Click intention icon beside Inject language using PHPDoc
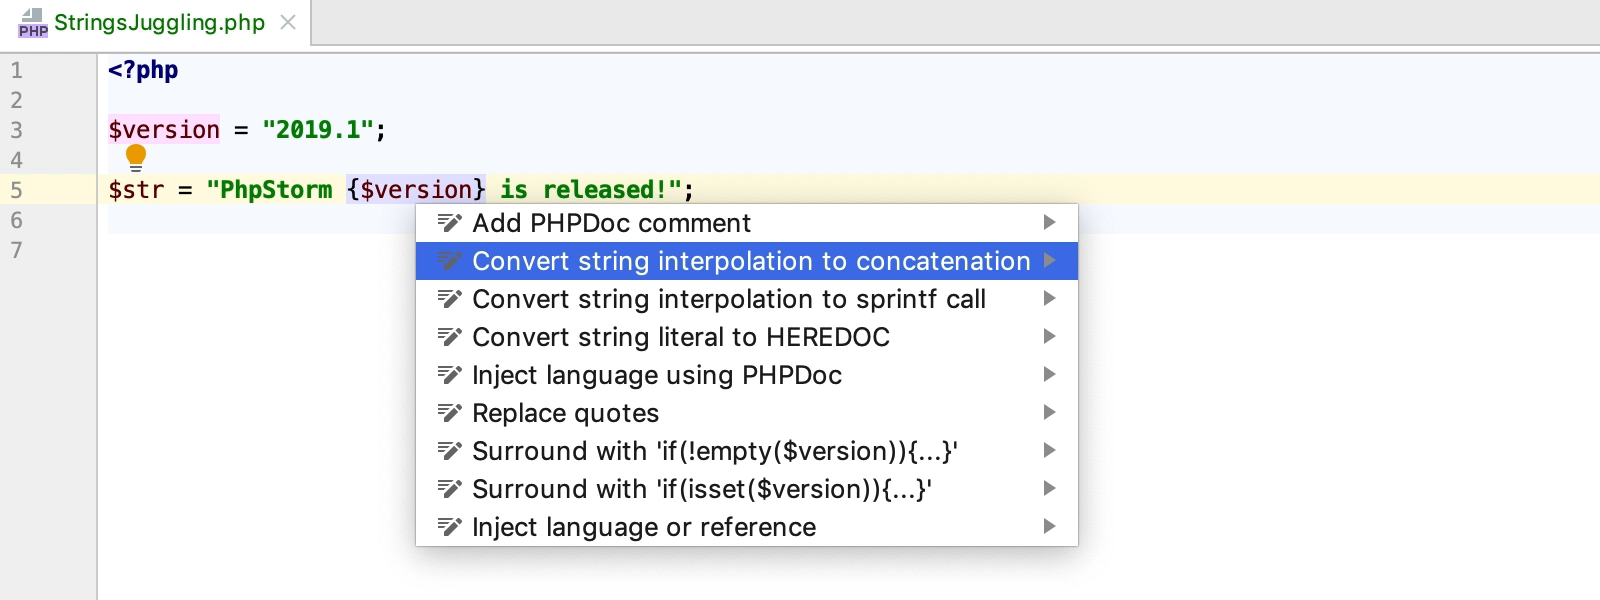This screenshot has width=1600, height=600. pyautogui.click(x=450, y=375)
